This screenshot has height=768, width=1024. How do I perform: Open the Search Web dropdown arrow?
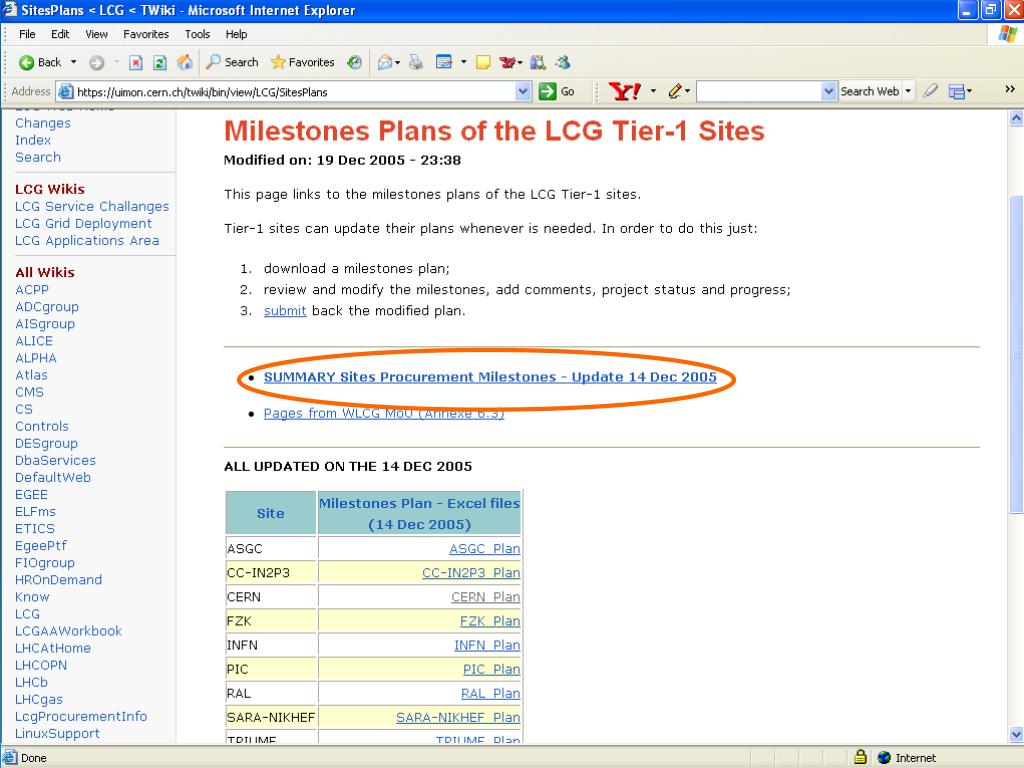coord(908,91)
